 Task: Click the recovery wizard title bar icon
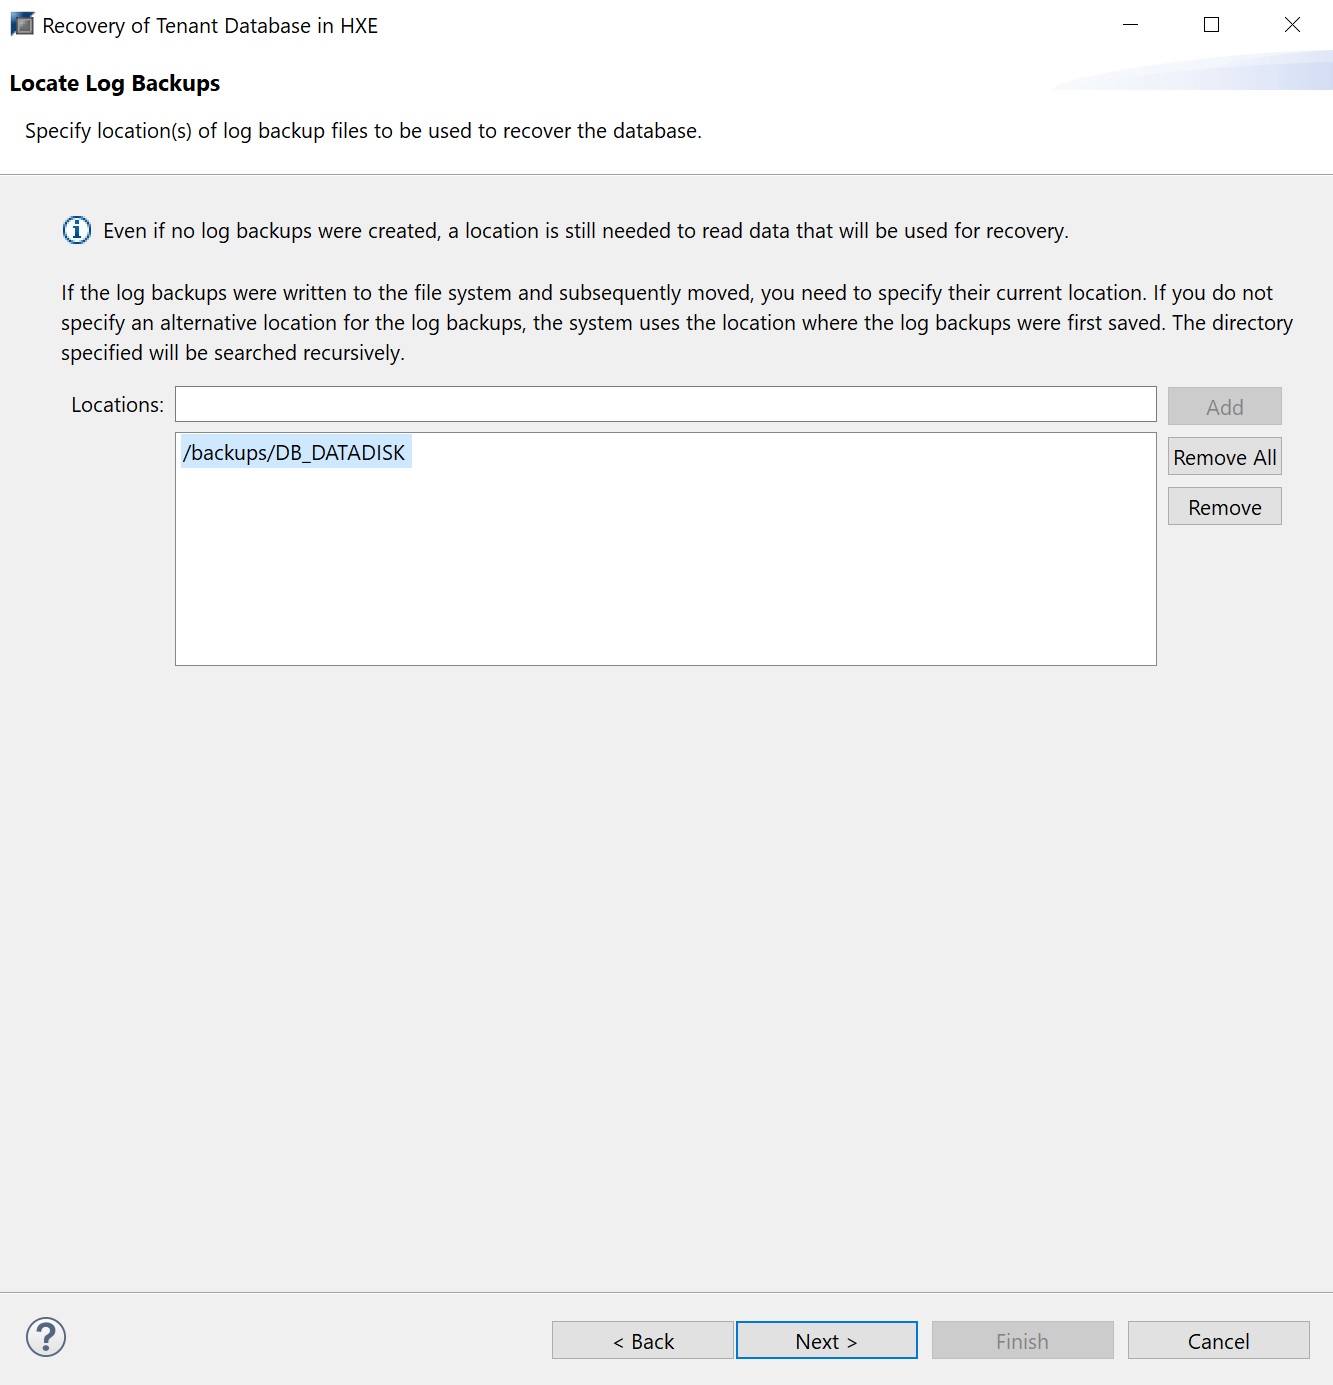(22, 25)
